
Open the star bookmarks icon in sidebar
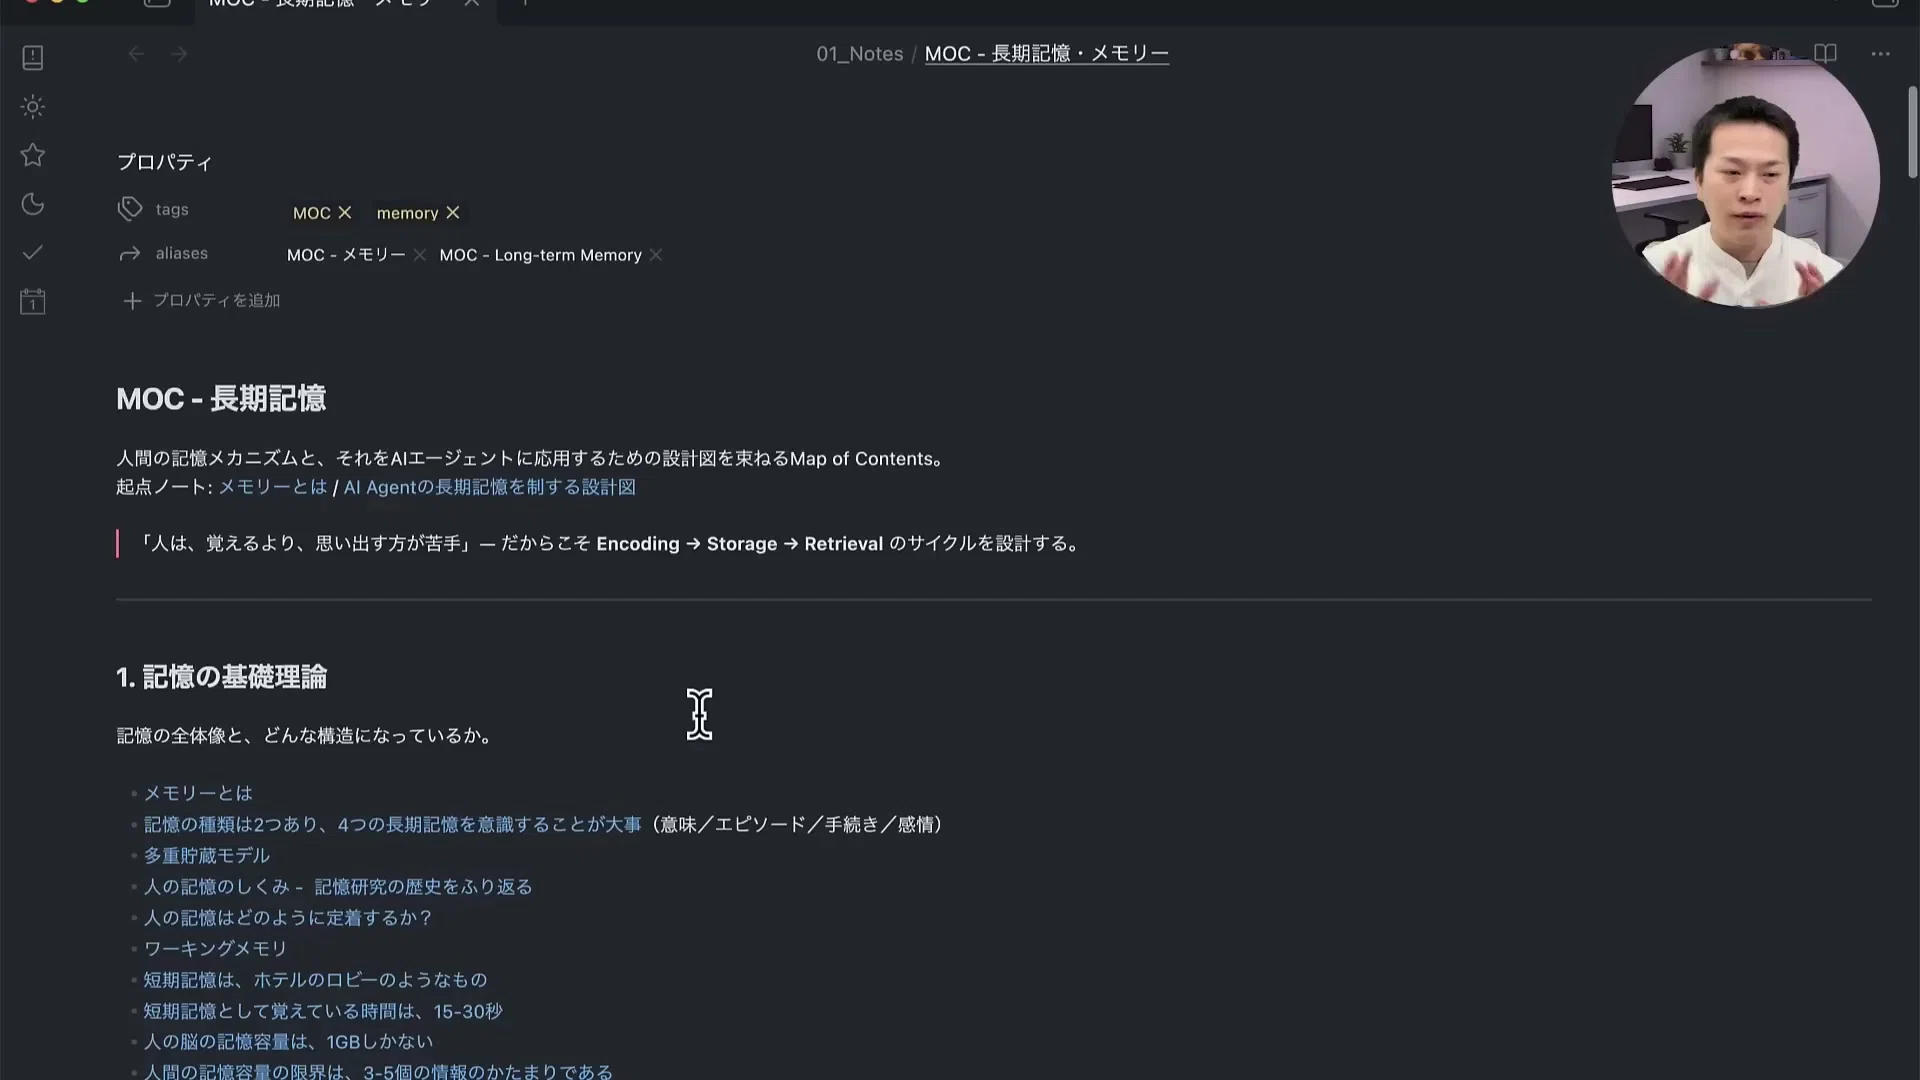[x=33, y=155]
